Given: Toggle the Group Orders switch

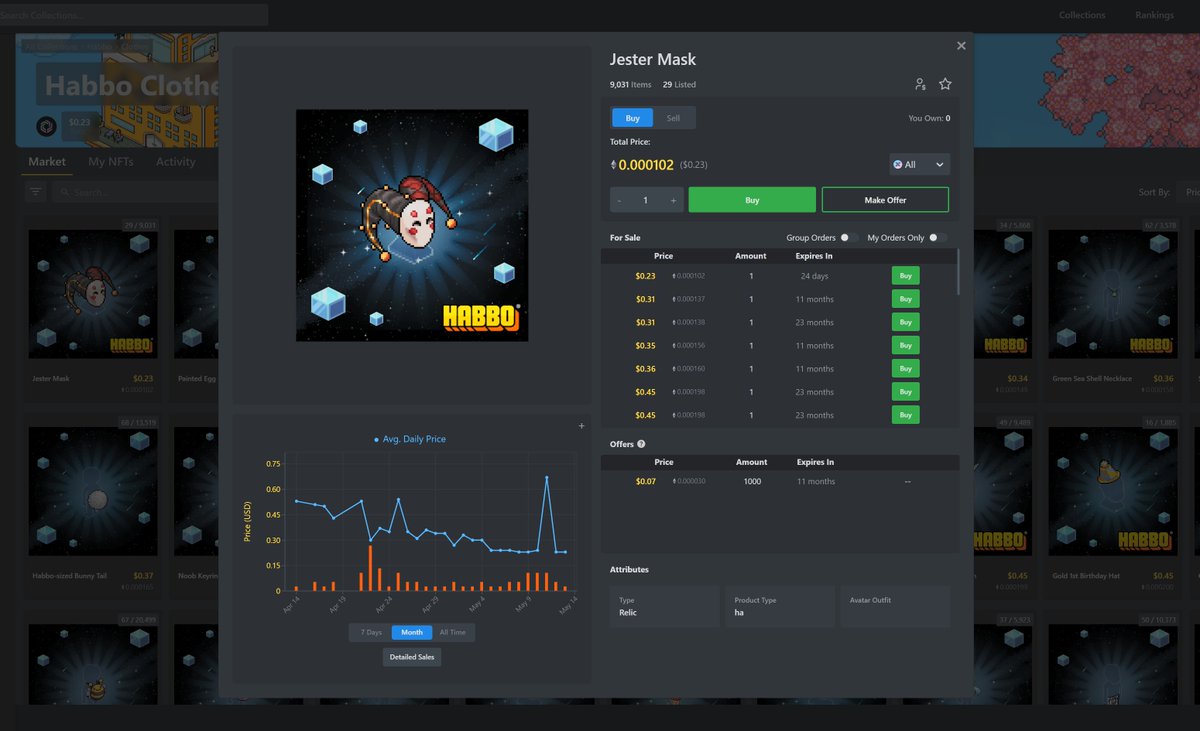Looking at the screenshot, I should pos(848,238).
